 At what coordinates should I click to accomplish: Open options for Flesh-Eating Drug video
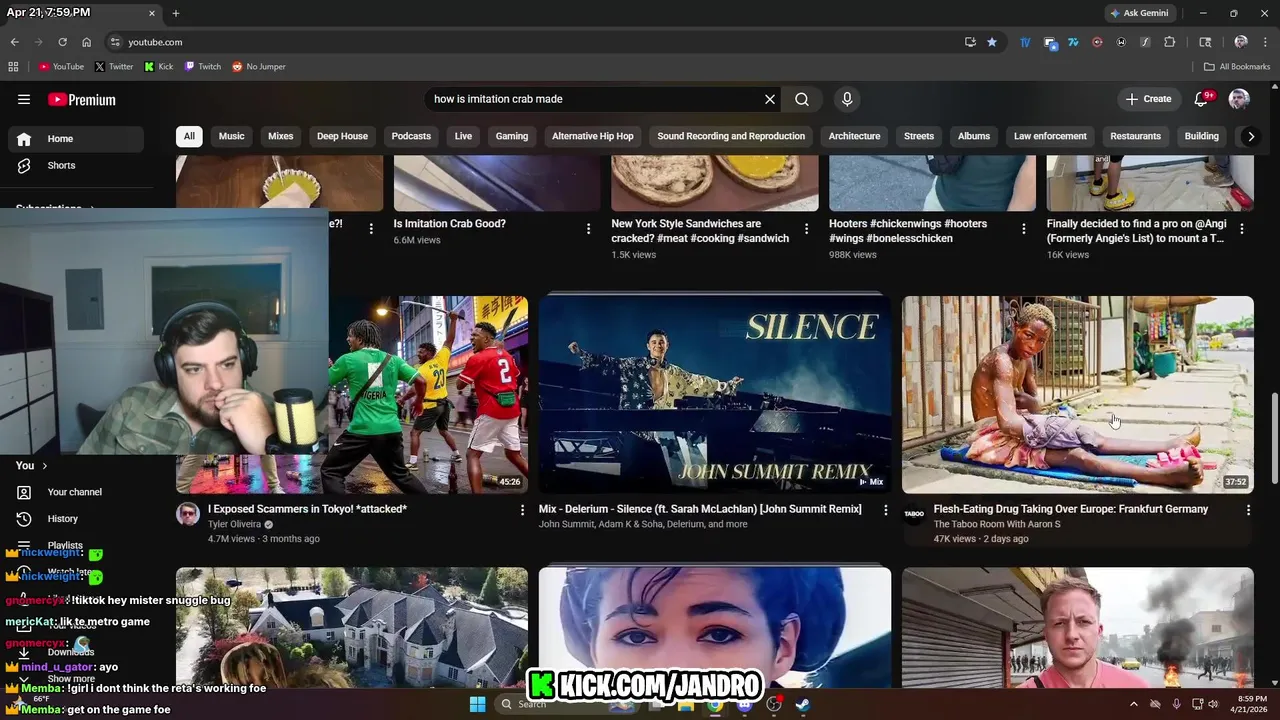point(1248,510)
